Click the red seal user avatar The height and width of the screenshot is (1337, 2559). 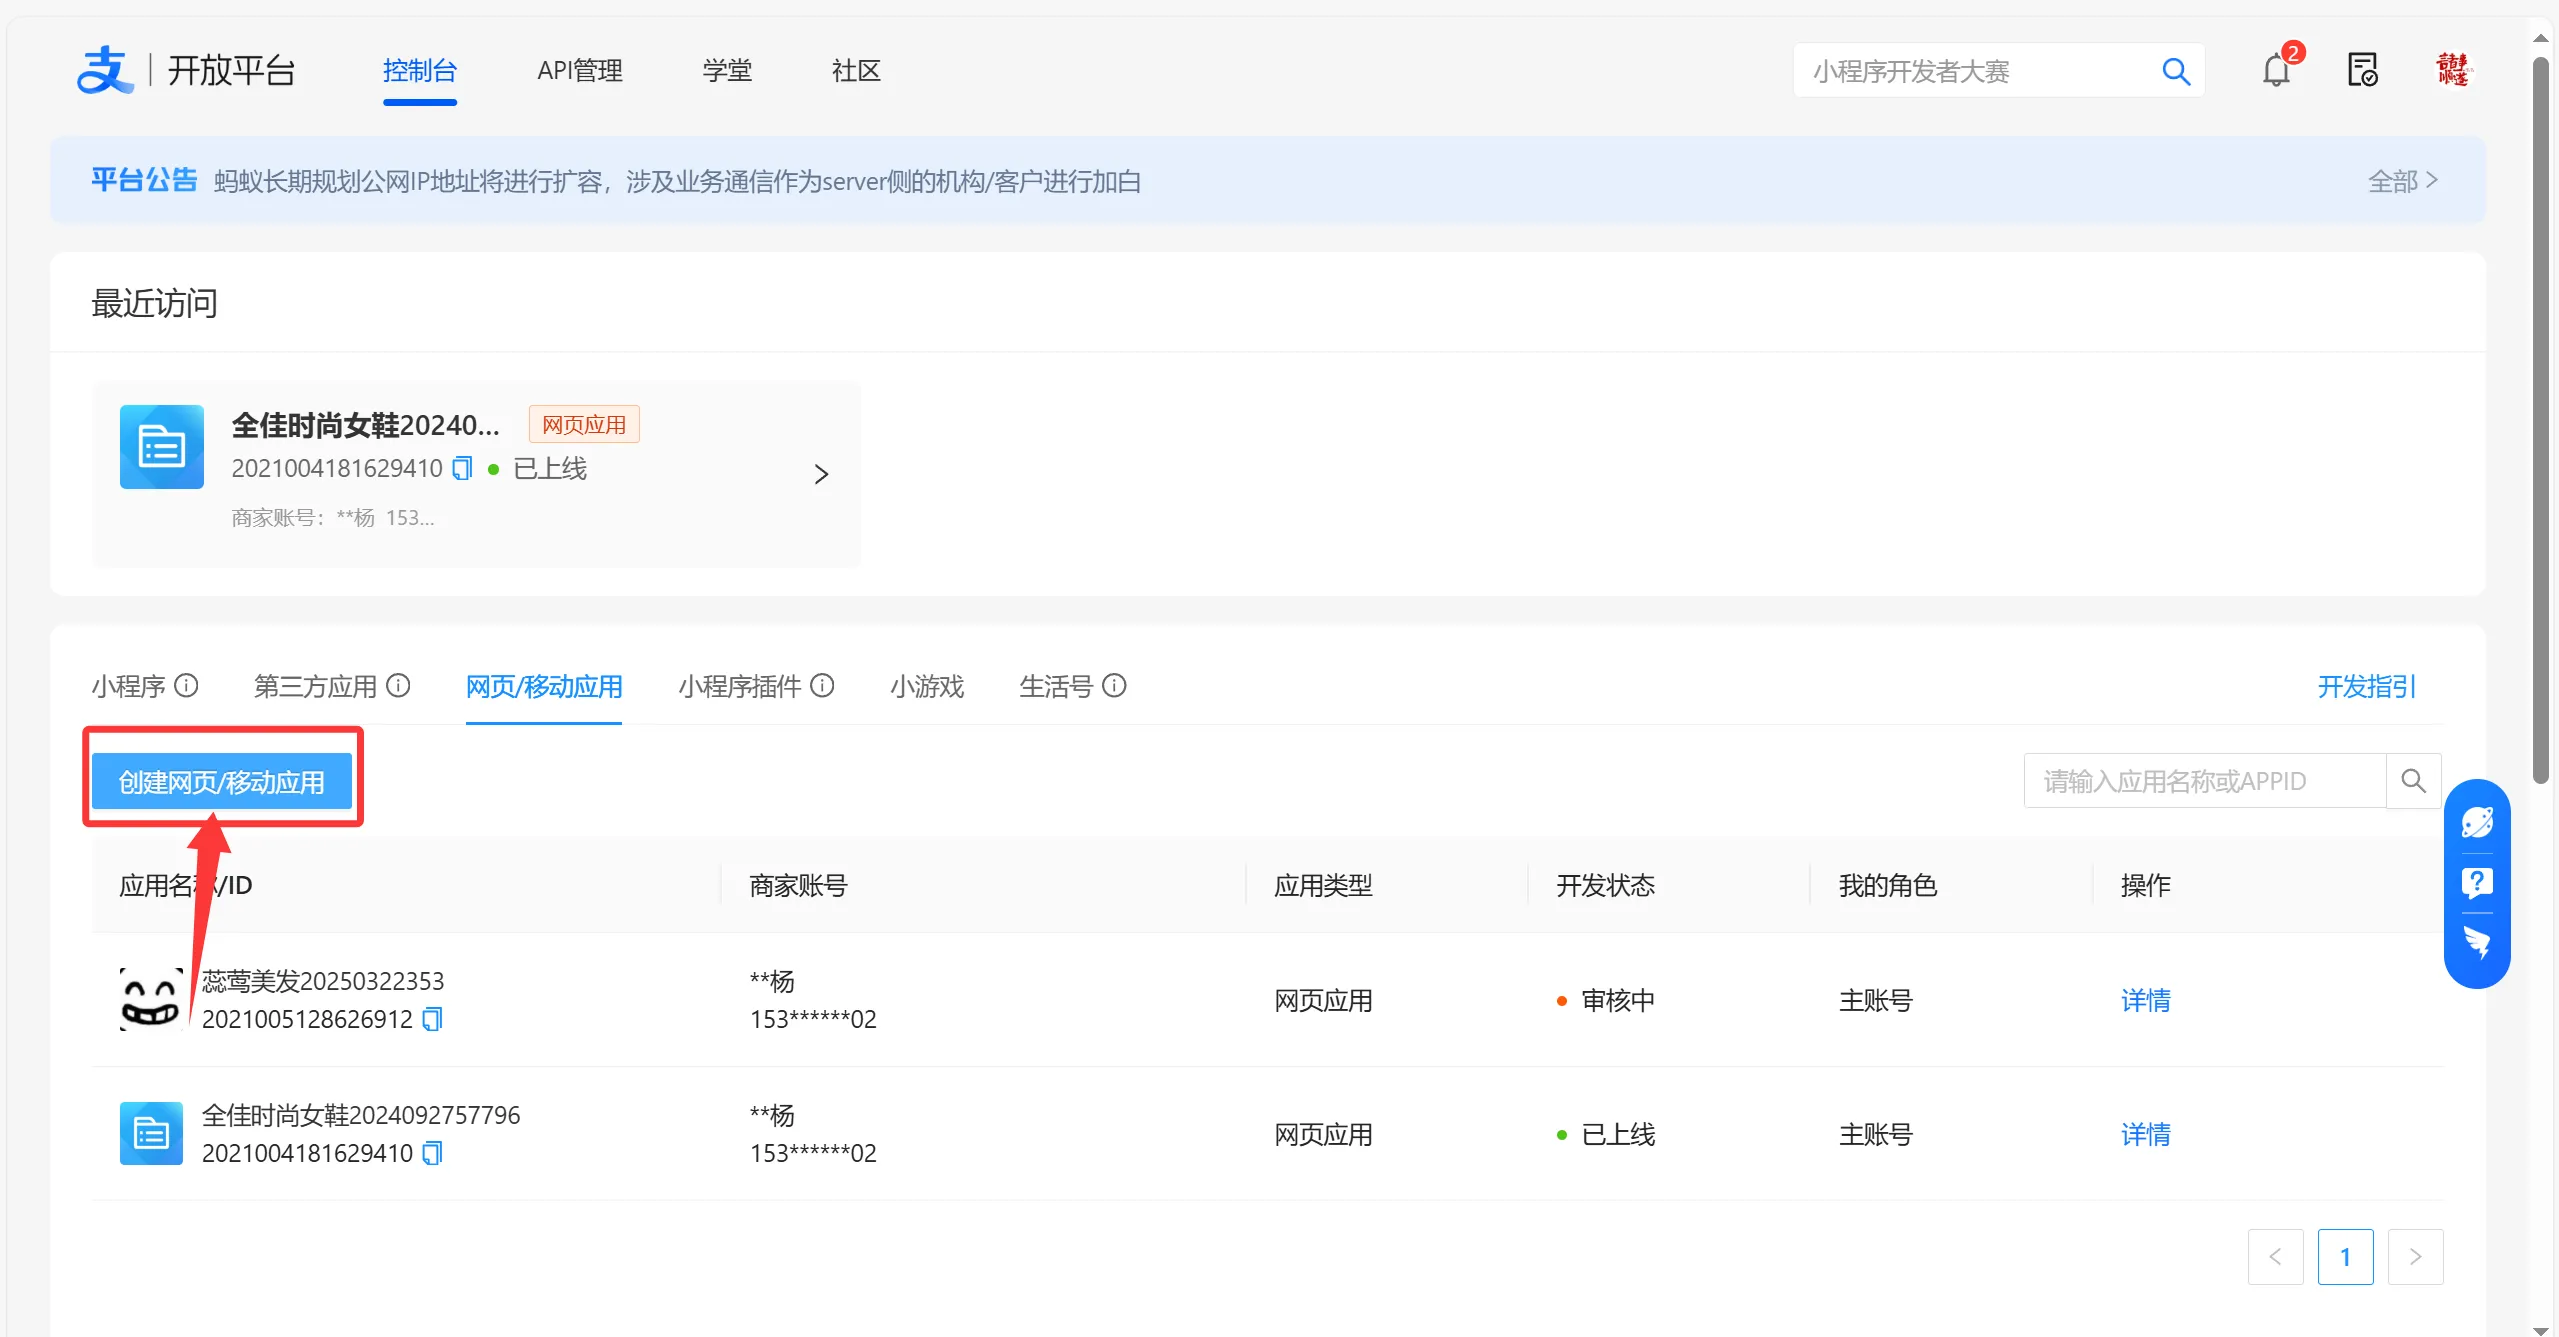[x=2451, y=70]
